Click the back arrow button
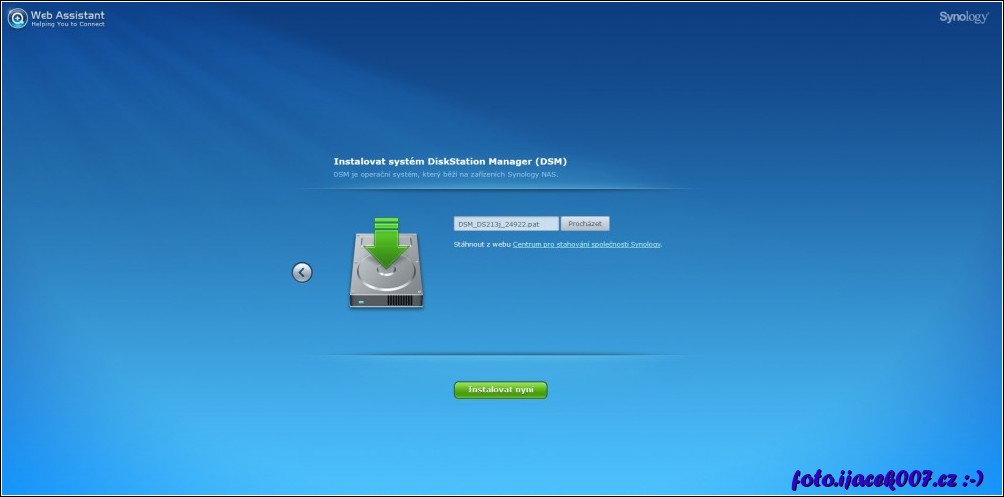This screenshot has width=1004, height=497. (x=302, y=272)
